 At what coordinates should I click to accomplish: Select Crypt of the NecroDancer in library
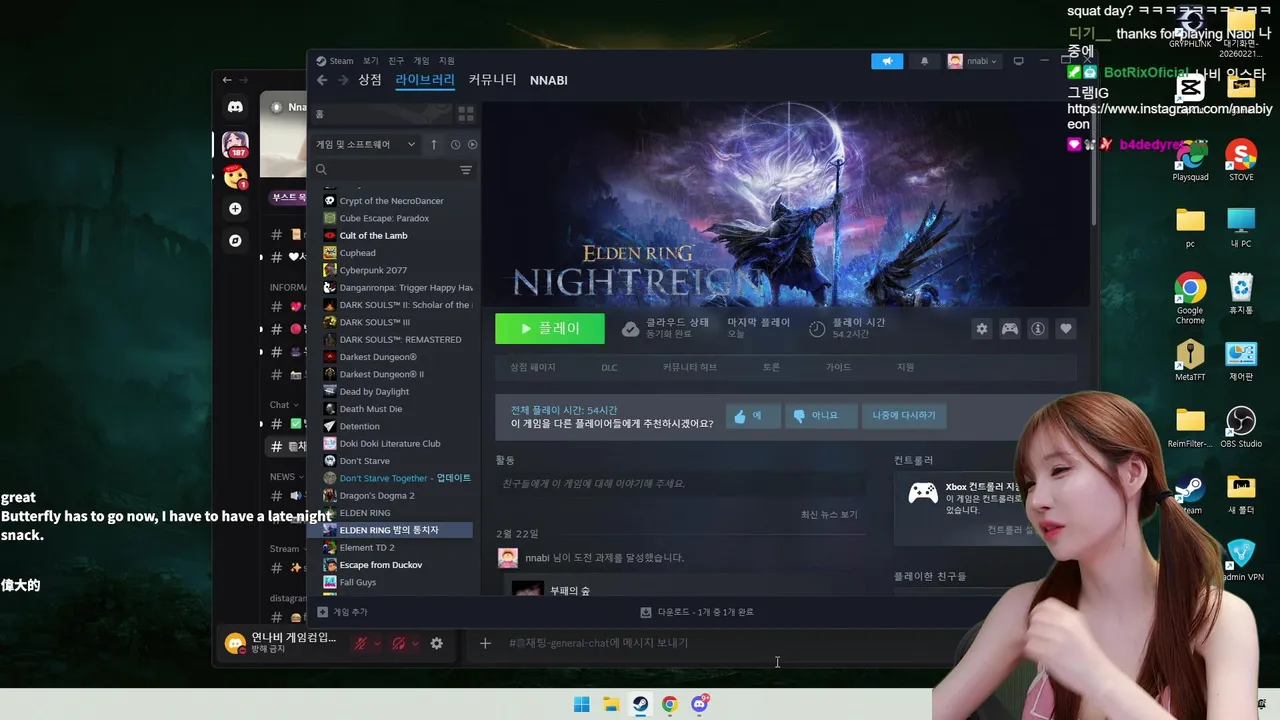coord(391,201)
